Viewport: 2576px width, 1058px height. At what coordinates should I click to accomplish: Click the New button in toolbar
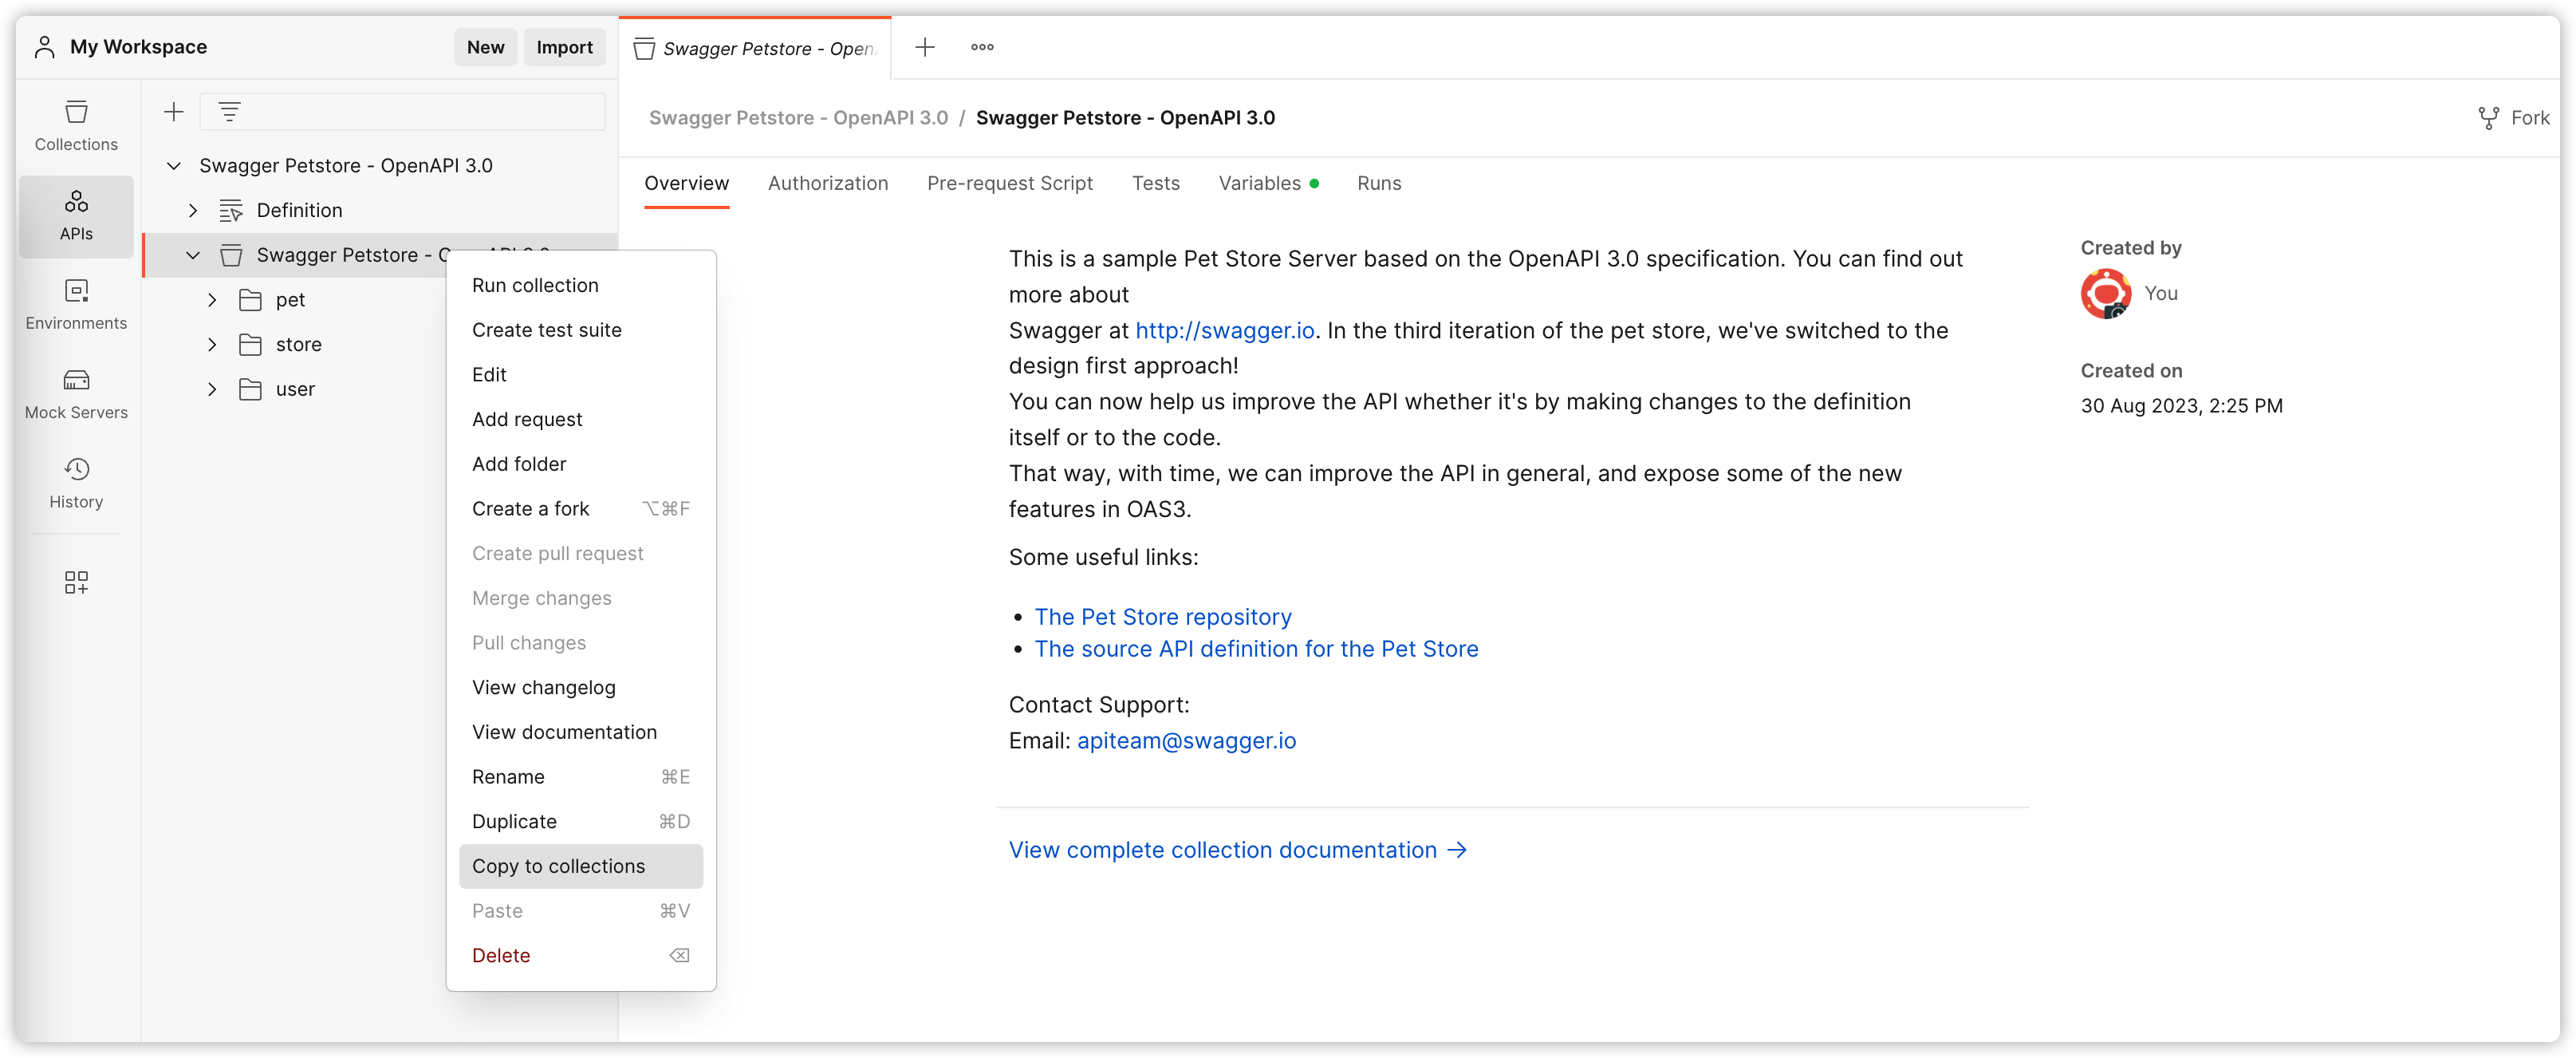483,46
